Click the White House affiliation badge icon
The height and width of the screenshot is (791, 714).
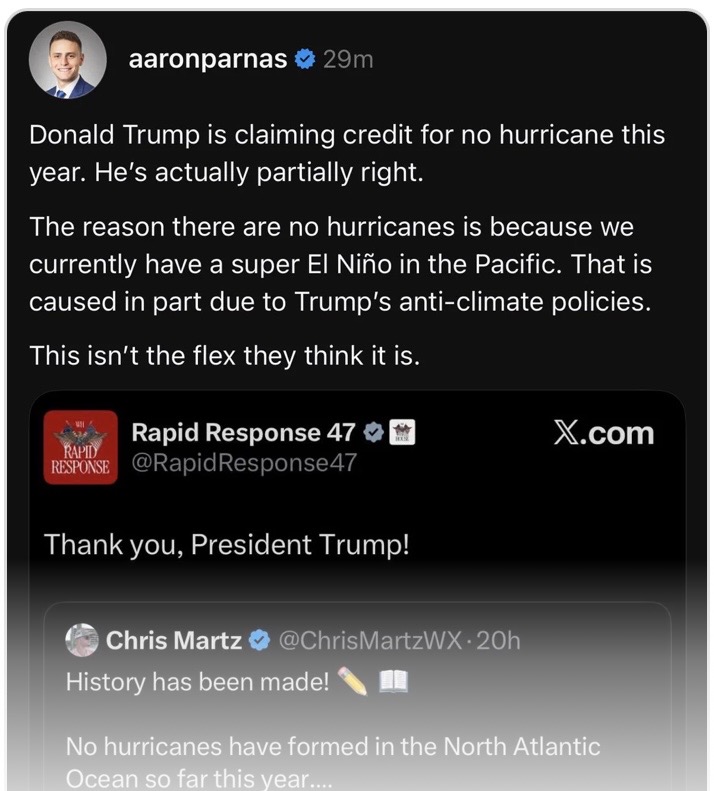pyautogui.click(x=402, y=432)
